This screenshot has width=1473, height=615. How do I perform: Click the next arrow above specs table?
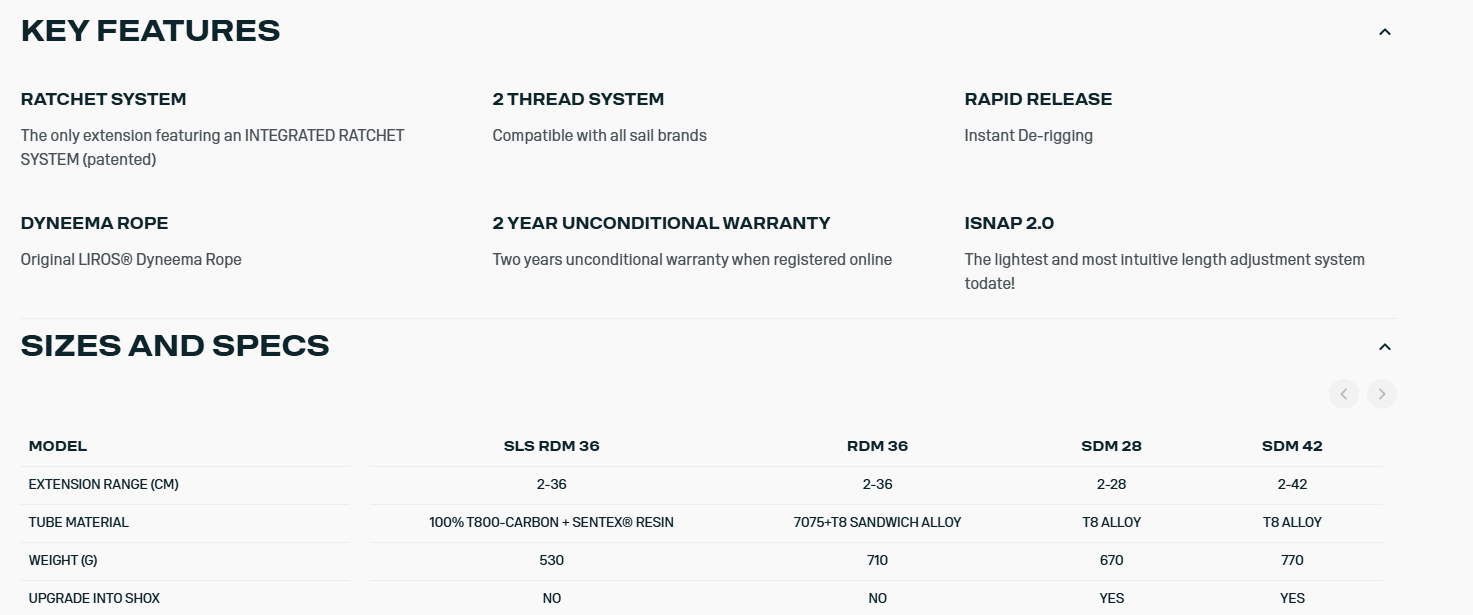(1381, 394)
